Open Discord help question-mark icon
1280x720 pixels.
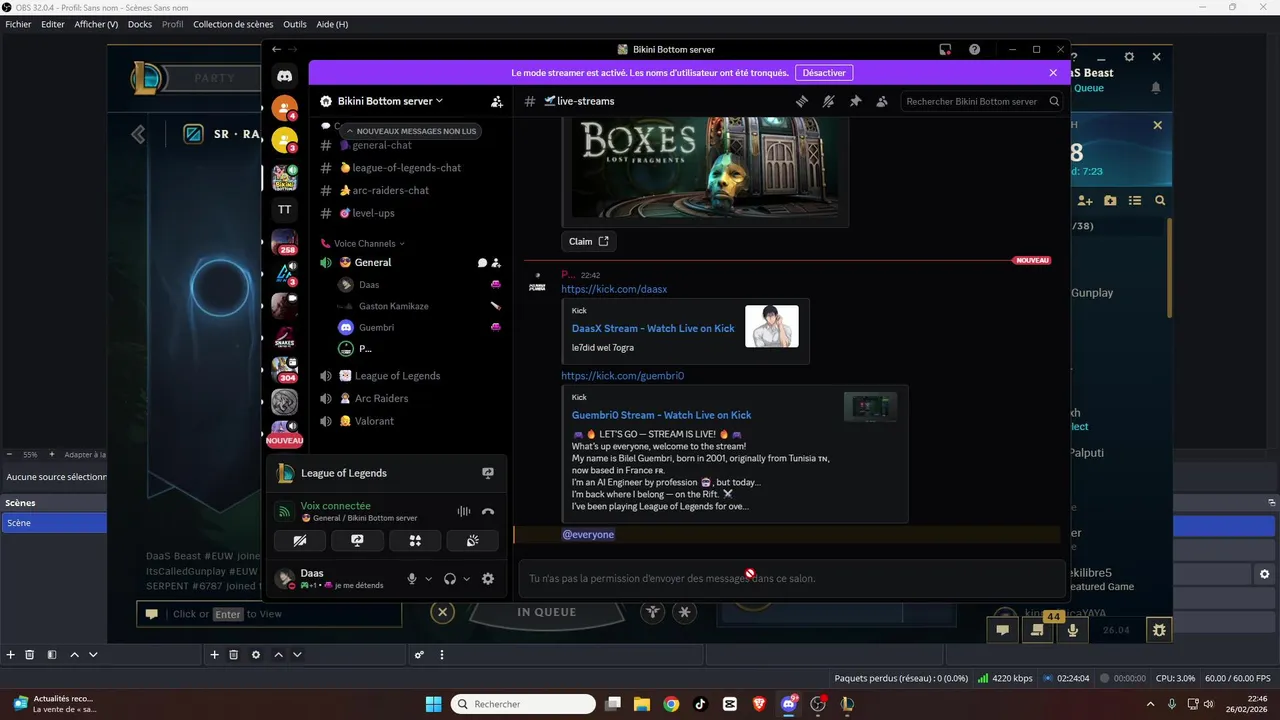tap(975, 49)
